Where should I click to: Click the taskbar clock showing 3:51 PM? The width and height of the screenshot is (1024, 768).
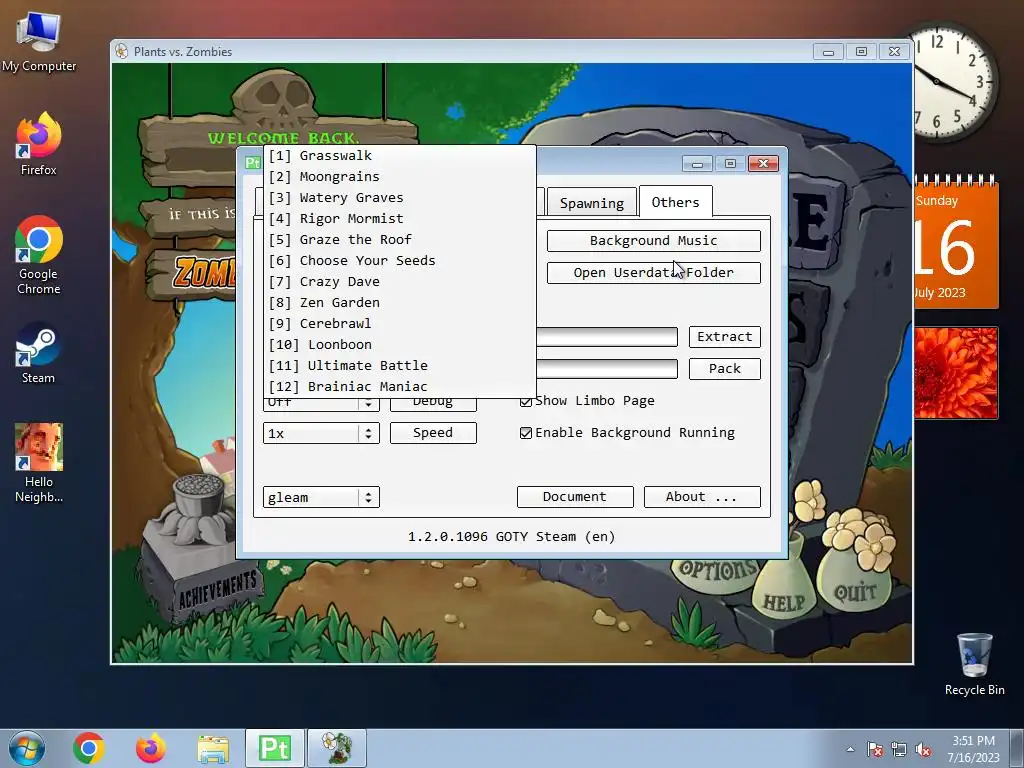click(973, 748)
